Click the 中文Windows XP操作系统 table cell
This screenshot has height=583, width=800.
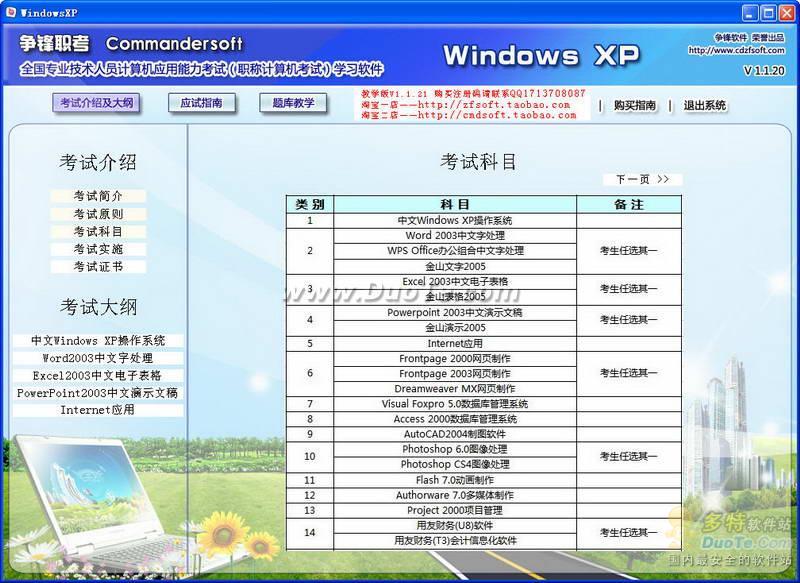[x=455, y=220]
